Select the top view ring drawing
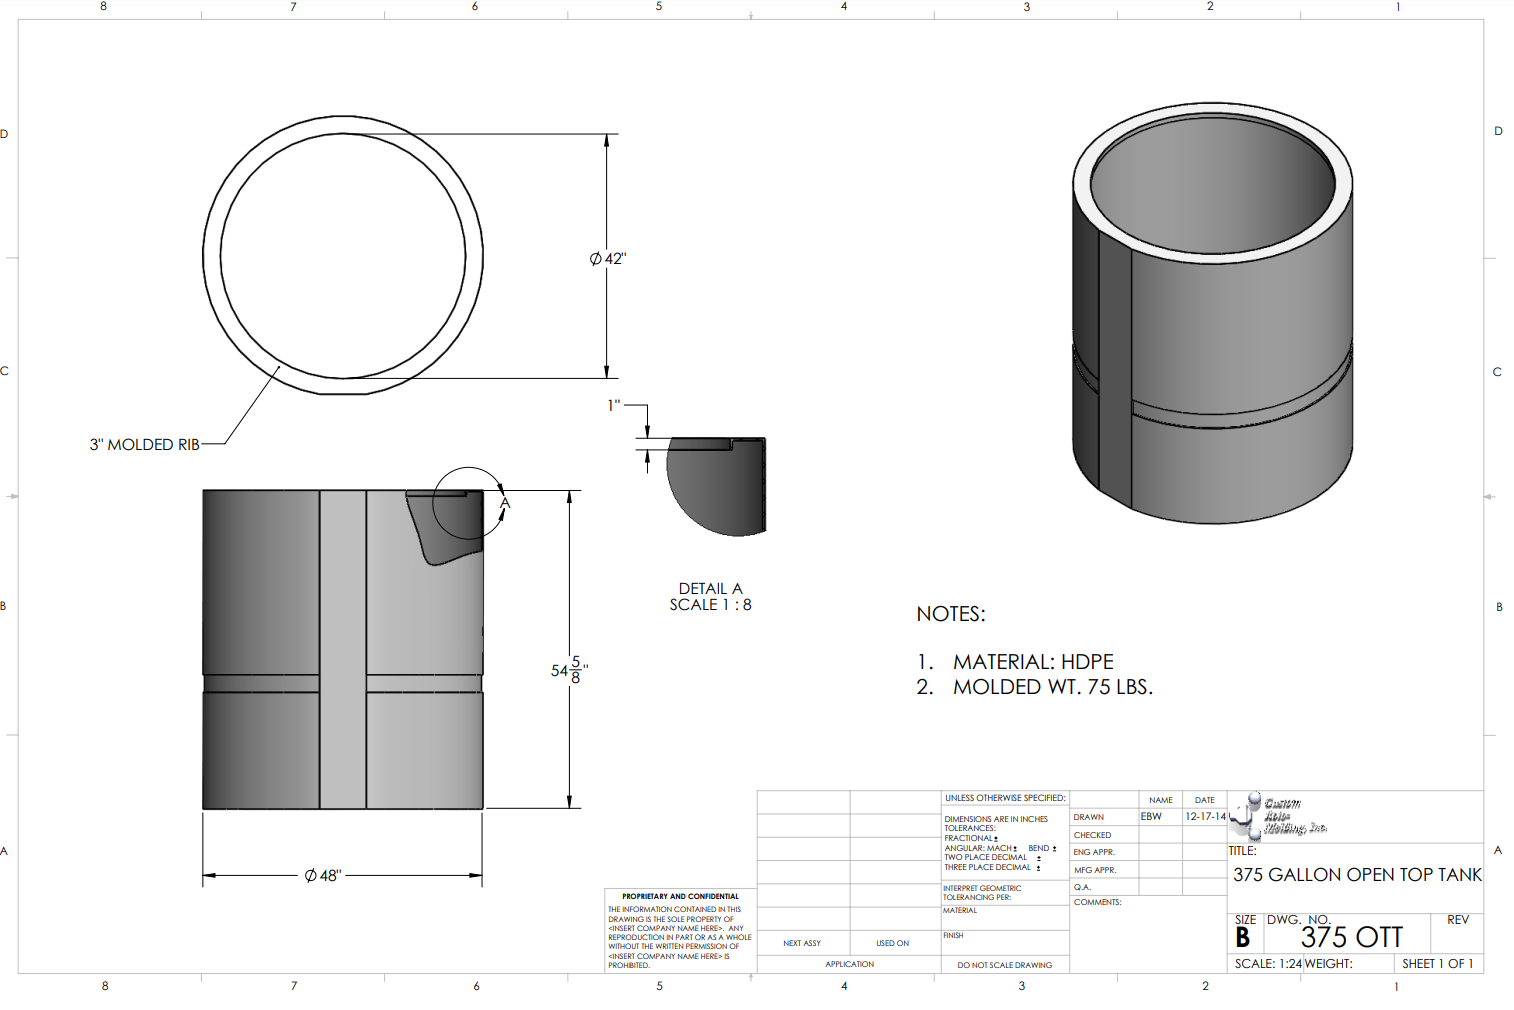Screen dimensions: 1514x1010 (x=343, y=255)
